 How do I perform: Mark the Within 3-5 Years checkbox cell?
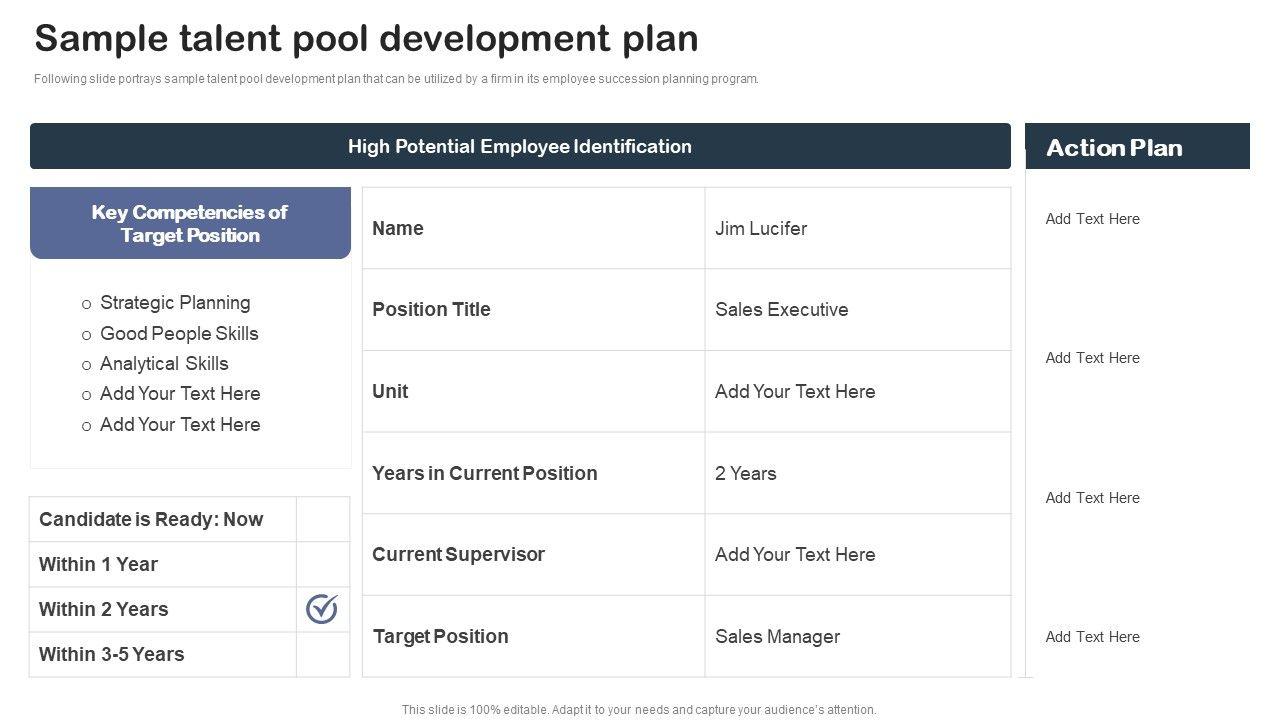click(322, 655)
